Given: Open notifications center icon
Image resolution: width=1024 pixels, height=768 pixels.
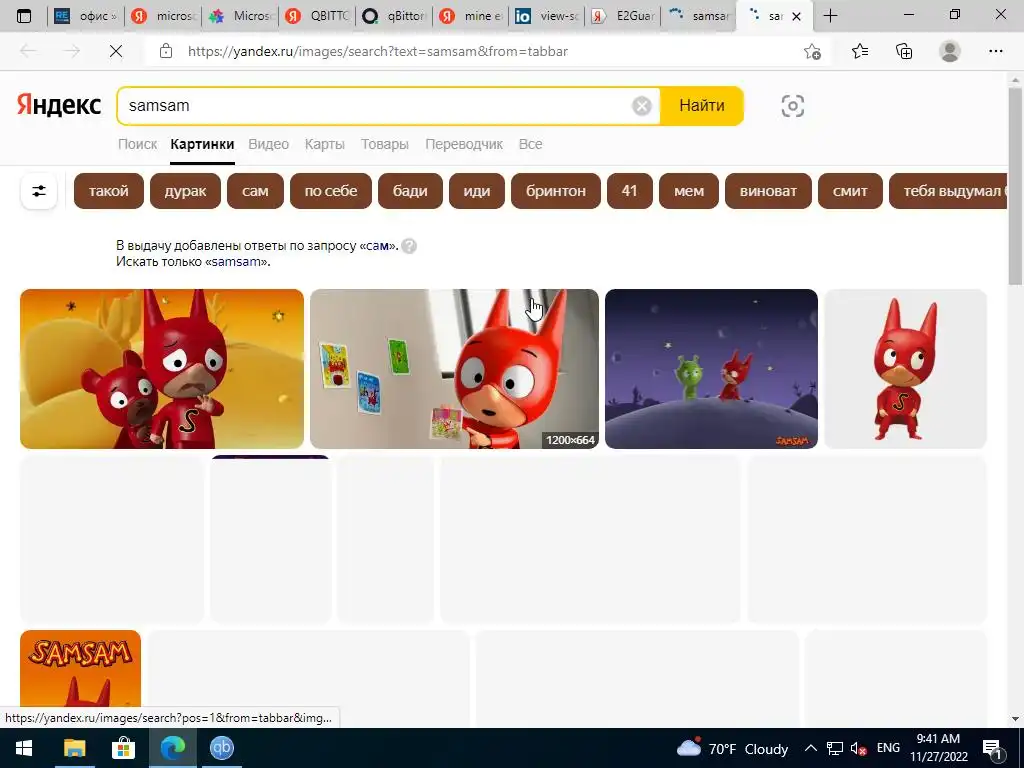Looking at the screenshot, I should point(992,748).
